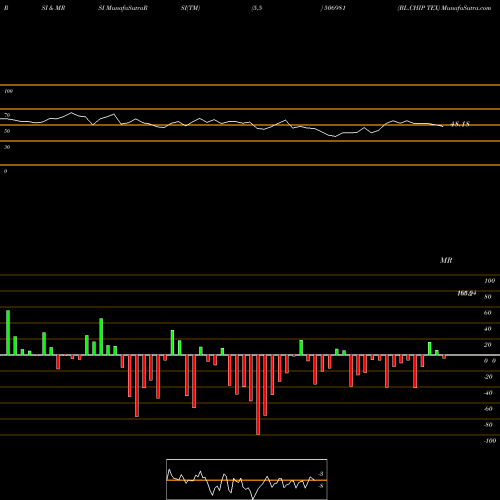
Task: Click the -40 label on MR right axis
Action: 488,393
